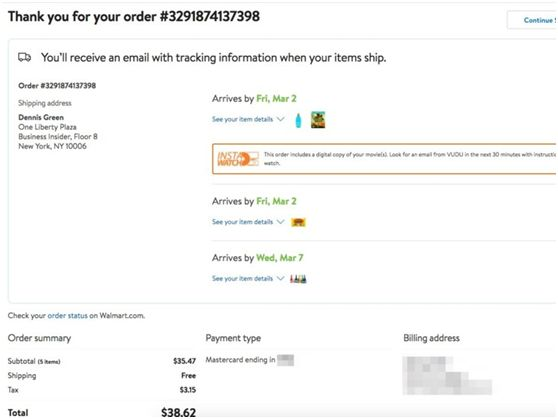The height and width of the screenshot is (419, 558).
Task: Click the blue bottle item thumbnail
Action: click(x=298, y=120)
